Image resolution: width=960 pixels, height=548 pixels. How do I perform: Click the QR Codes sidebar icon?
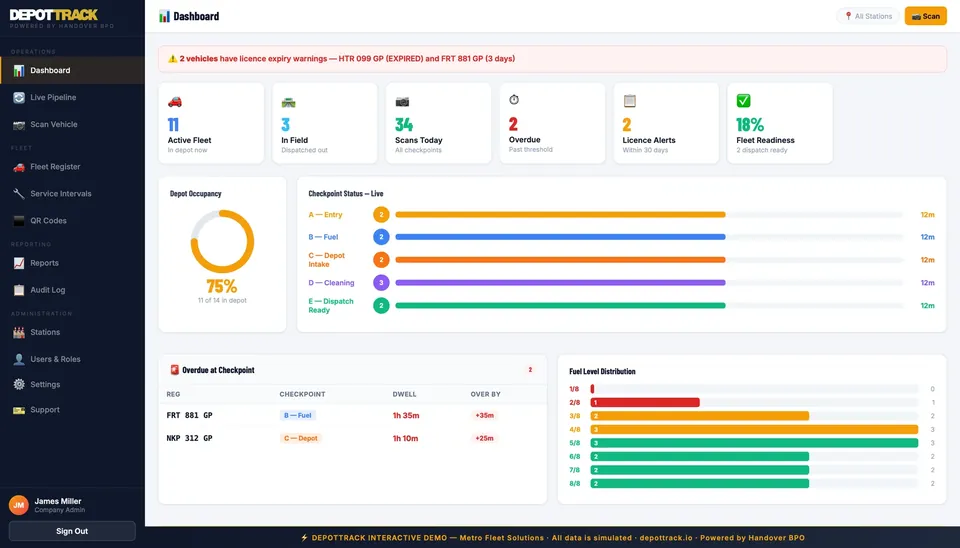point(19,220)
